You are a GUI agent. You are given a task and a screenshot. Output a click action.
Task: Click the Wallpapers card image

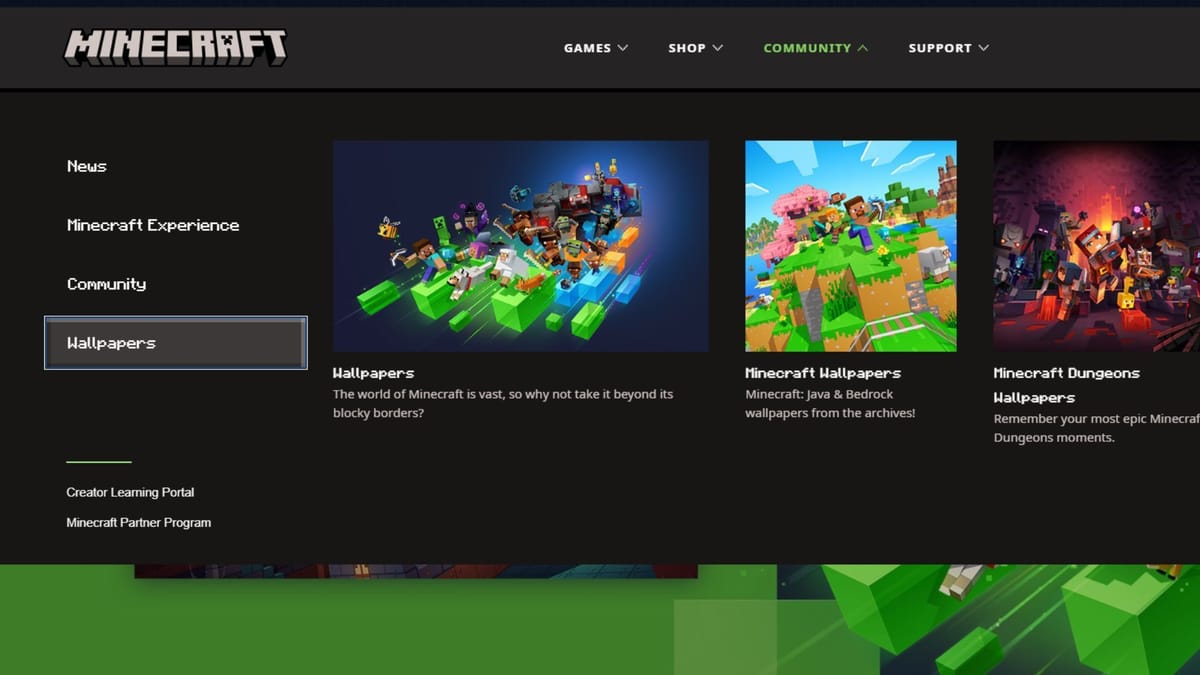pos(521,245)
